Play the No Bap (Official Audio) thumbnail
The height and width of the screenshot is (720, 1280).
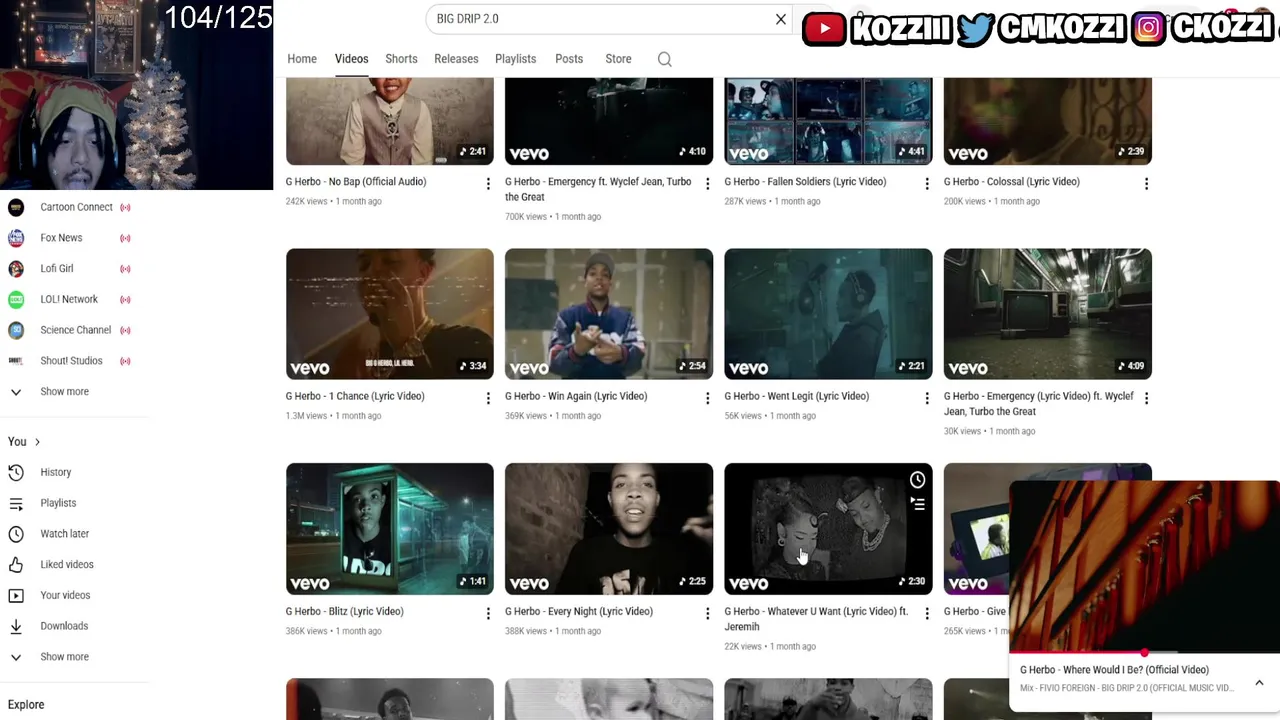coord(390,121)
